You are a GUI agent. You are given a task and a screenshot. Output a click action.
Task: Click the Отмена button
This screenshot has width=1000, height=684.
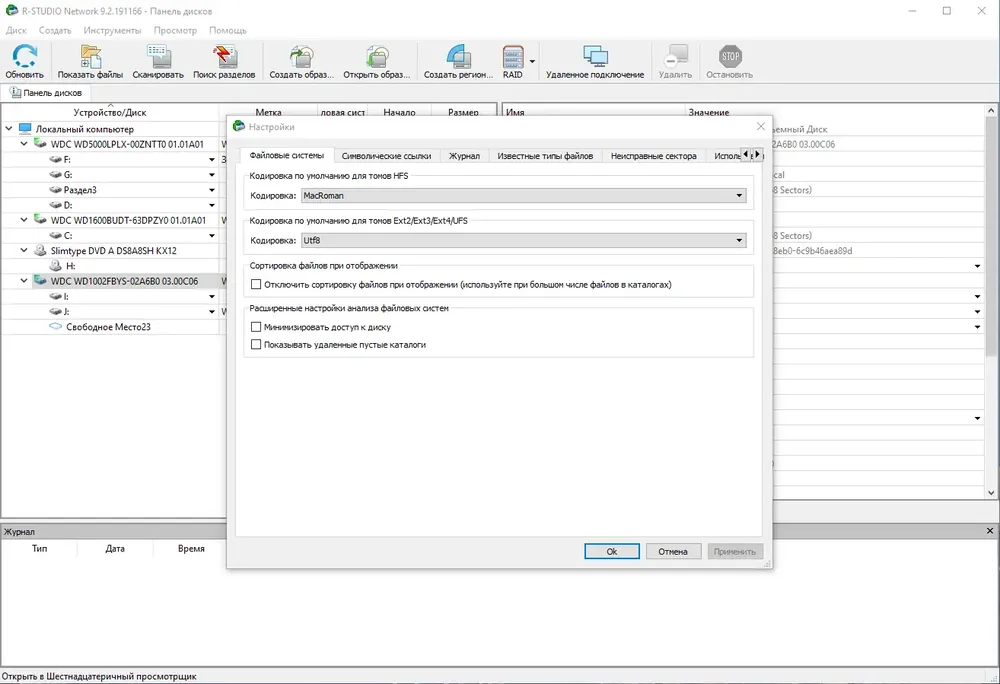click(x=673, y=551)
